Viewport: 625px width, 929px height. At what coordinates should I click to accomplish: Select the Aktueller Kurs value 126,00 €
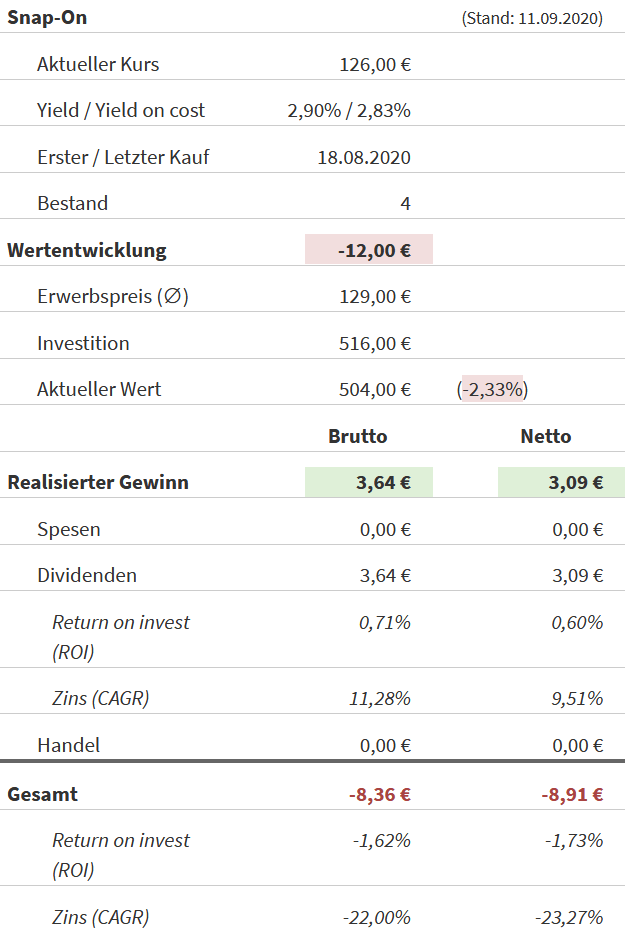(375, 65)
